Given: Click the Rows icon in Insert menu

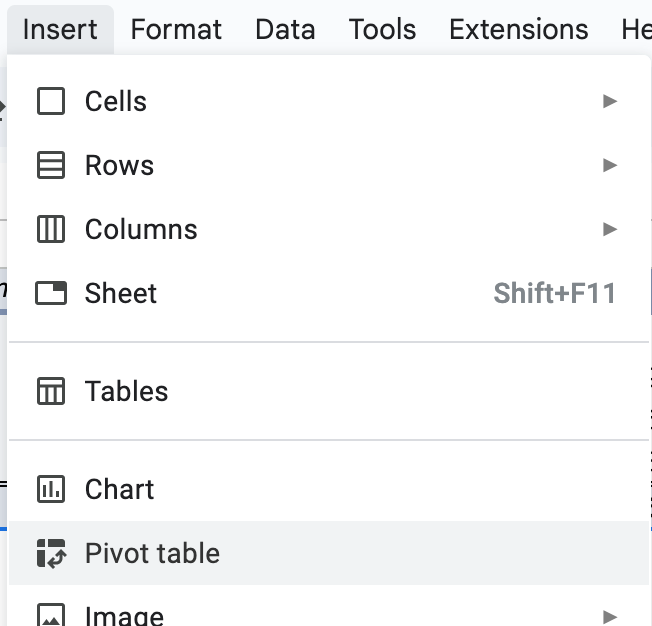Looking at the screenshot, I should tap(50, 165).
